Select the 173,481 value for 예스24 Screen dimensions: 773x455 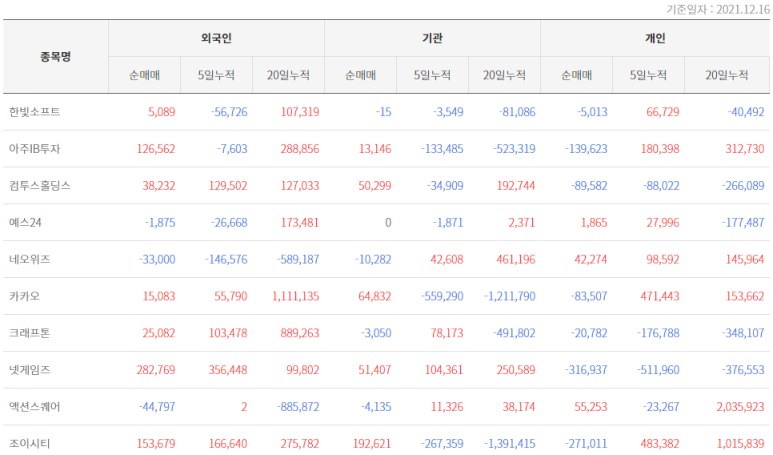click(300, 223)
